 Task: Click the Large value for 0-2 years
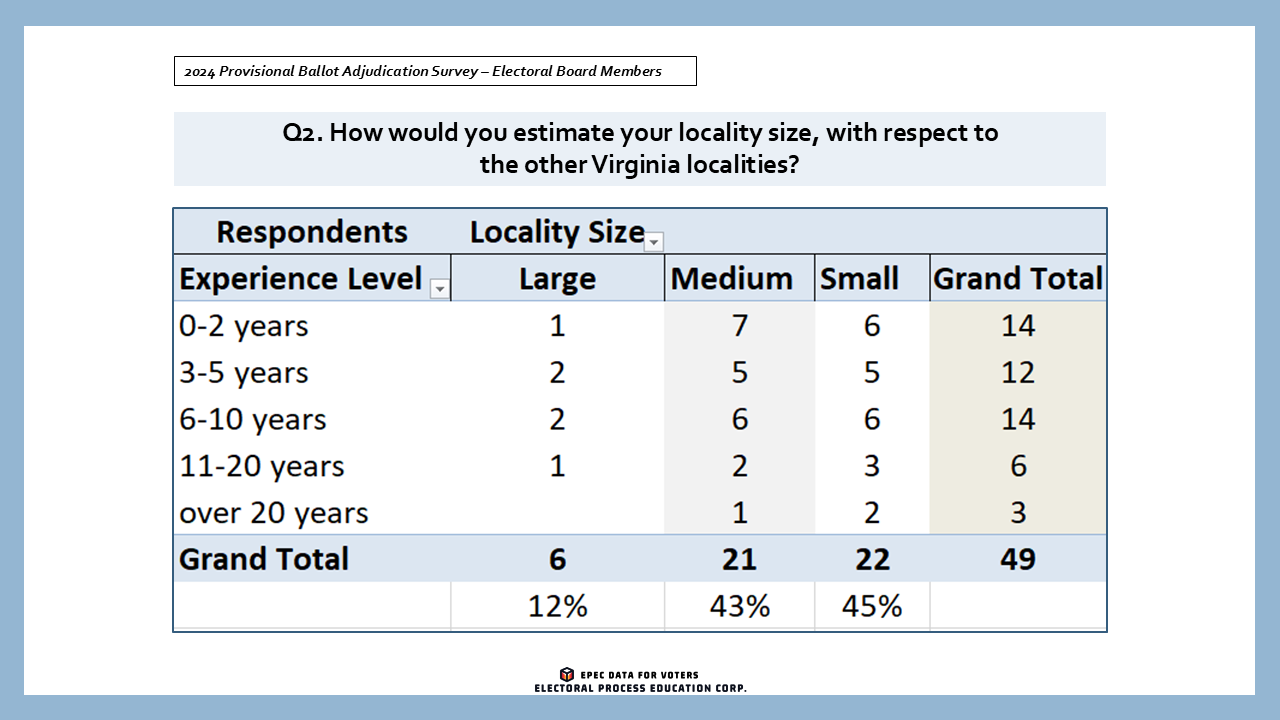(557, 326)
